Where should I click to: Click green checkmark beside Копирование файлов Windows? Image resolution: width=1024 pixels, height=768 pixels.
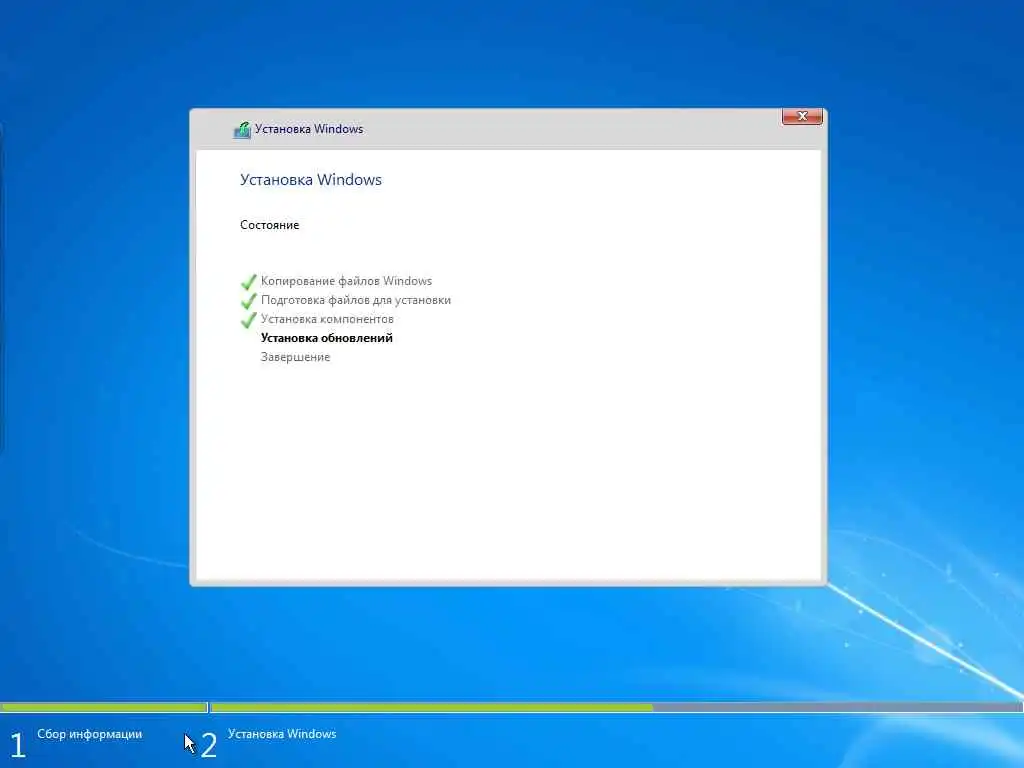(x=248, y=282)
